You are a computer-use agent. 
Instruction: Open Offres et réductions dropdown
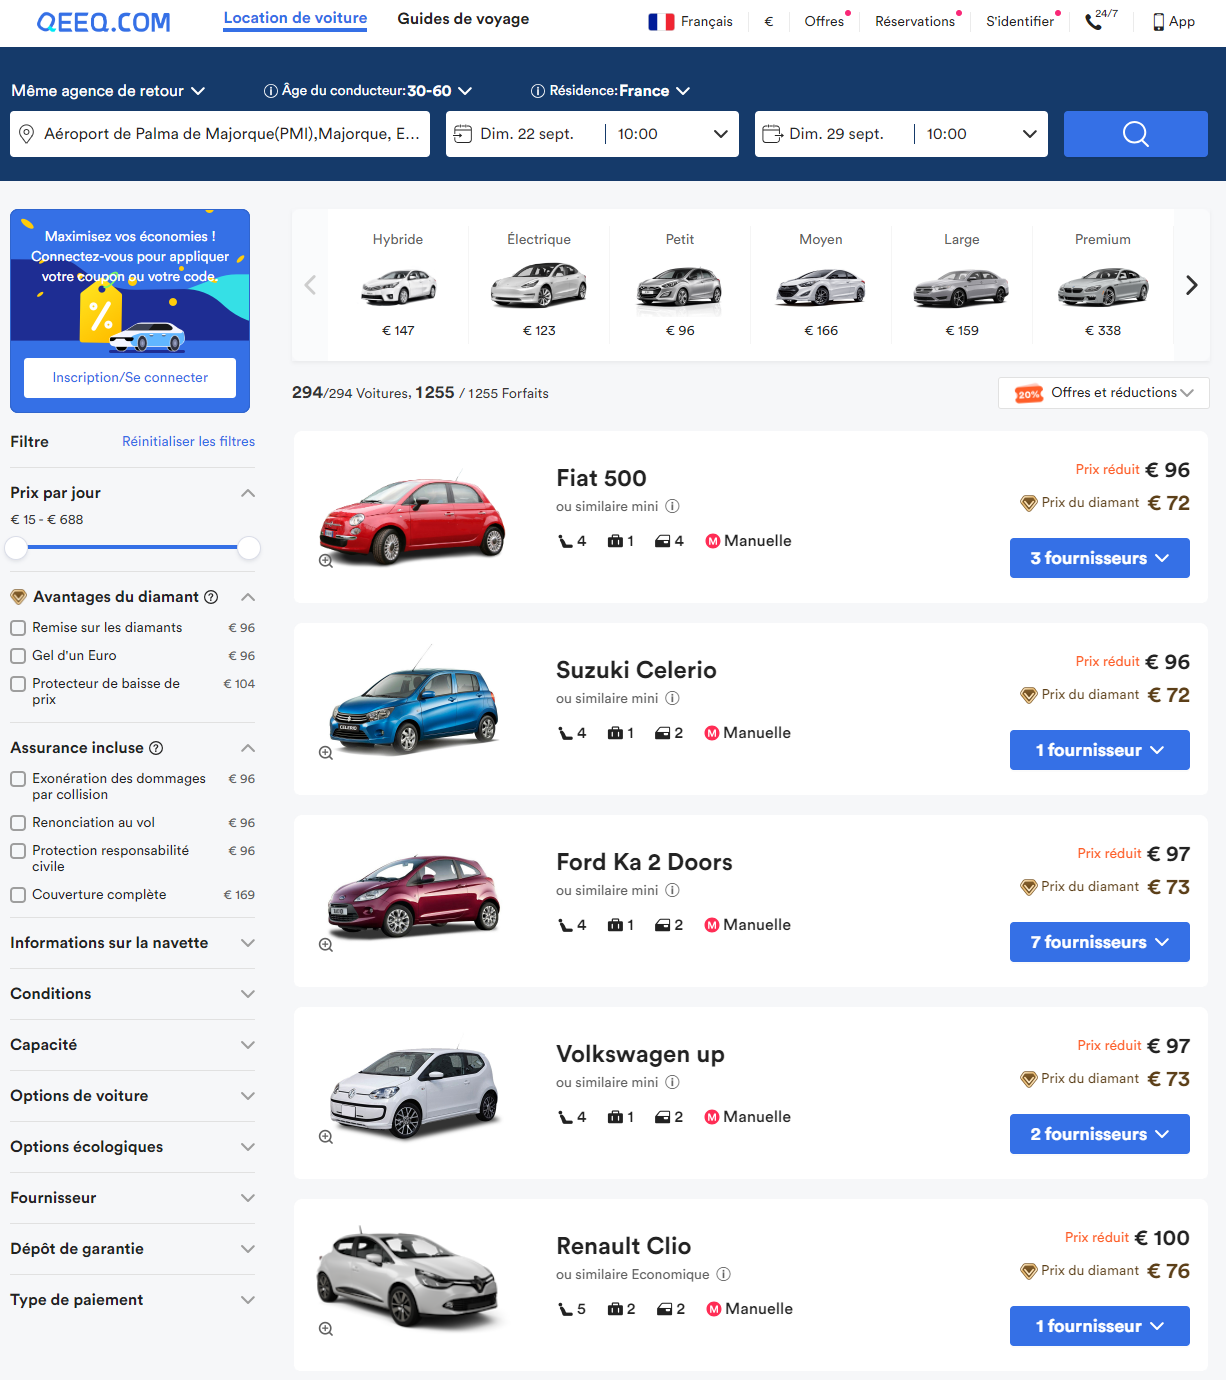click(1104, 393)
